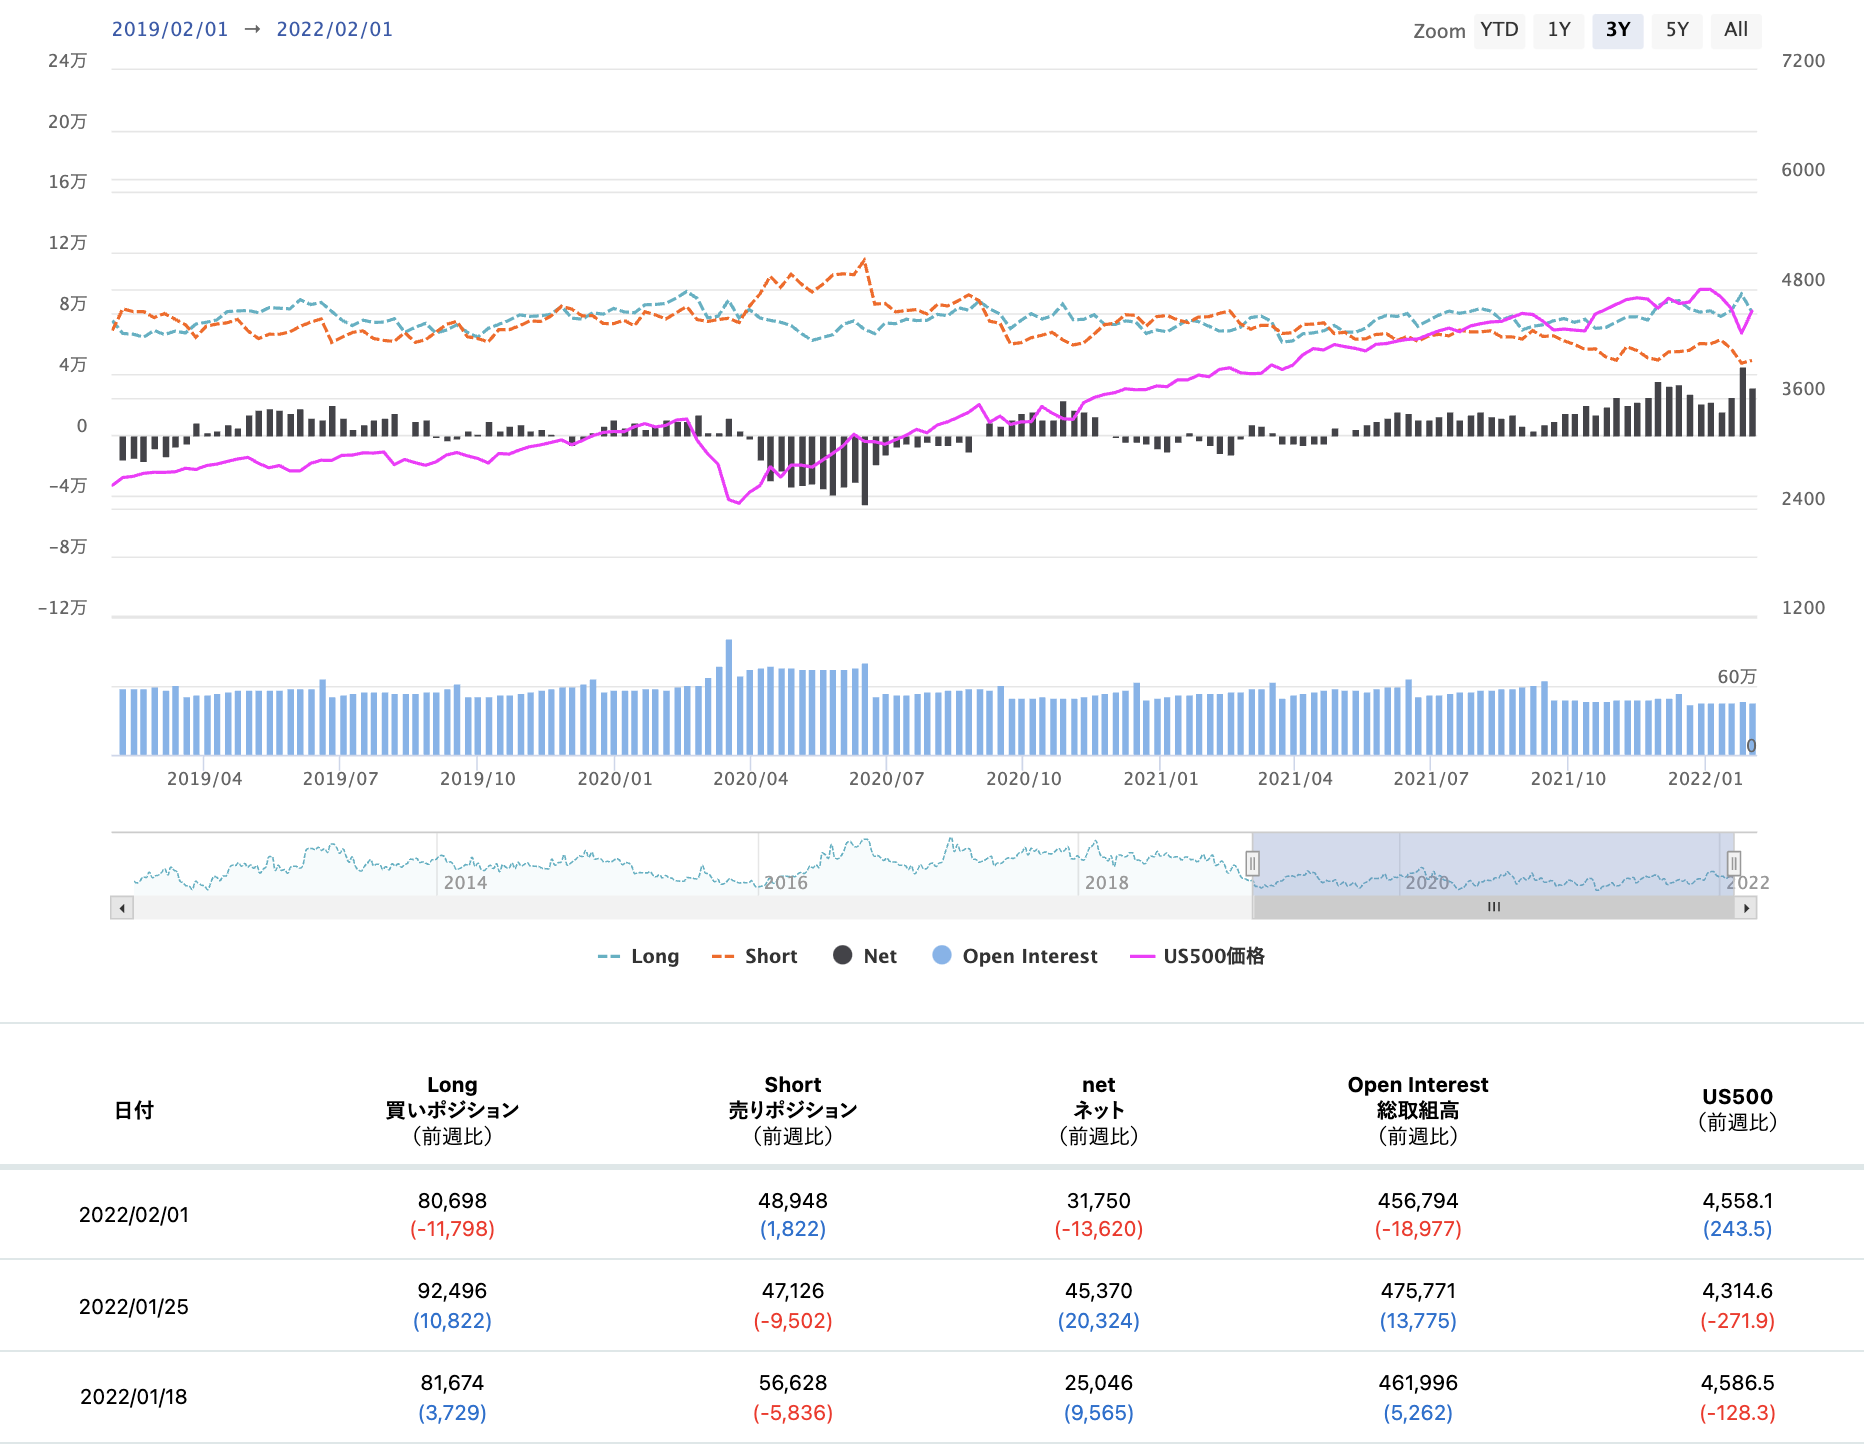Select the YTD zoom range
Viewport: 1864px width, 1452px height.
click(x=1499, y=30)
